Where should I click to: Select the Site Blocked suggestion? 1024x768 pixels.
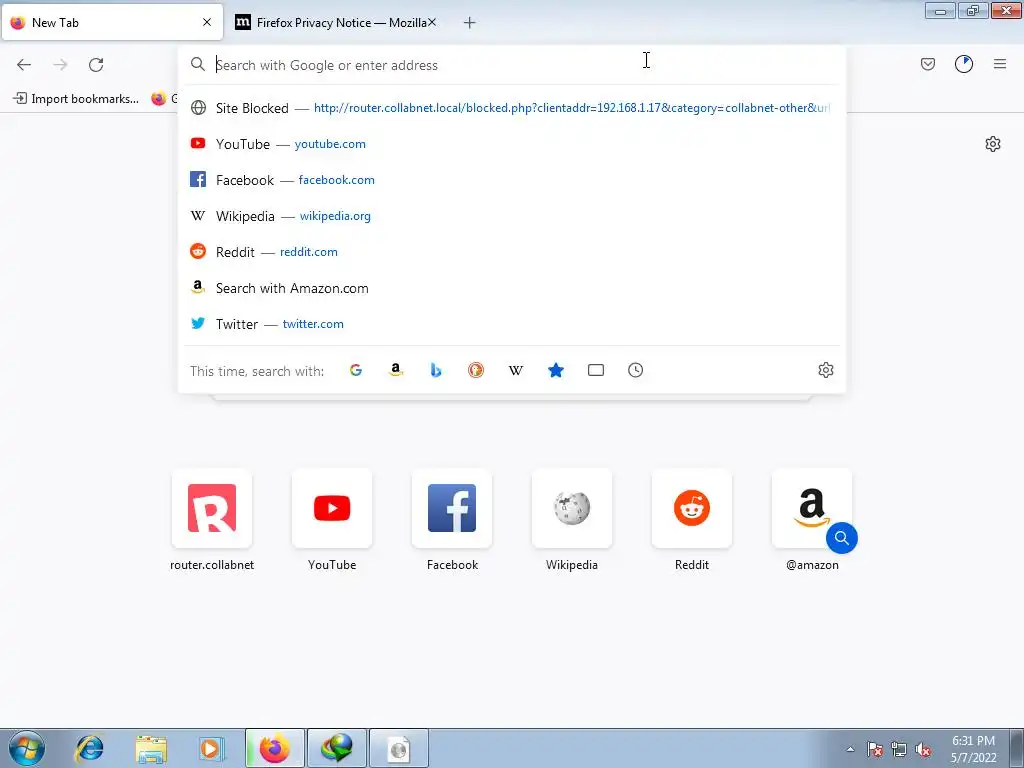(511, 108)
